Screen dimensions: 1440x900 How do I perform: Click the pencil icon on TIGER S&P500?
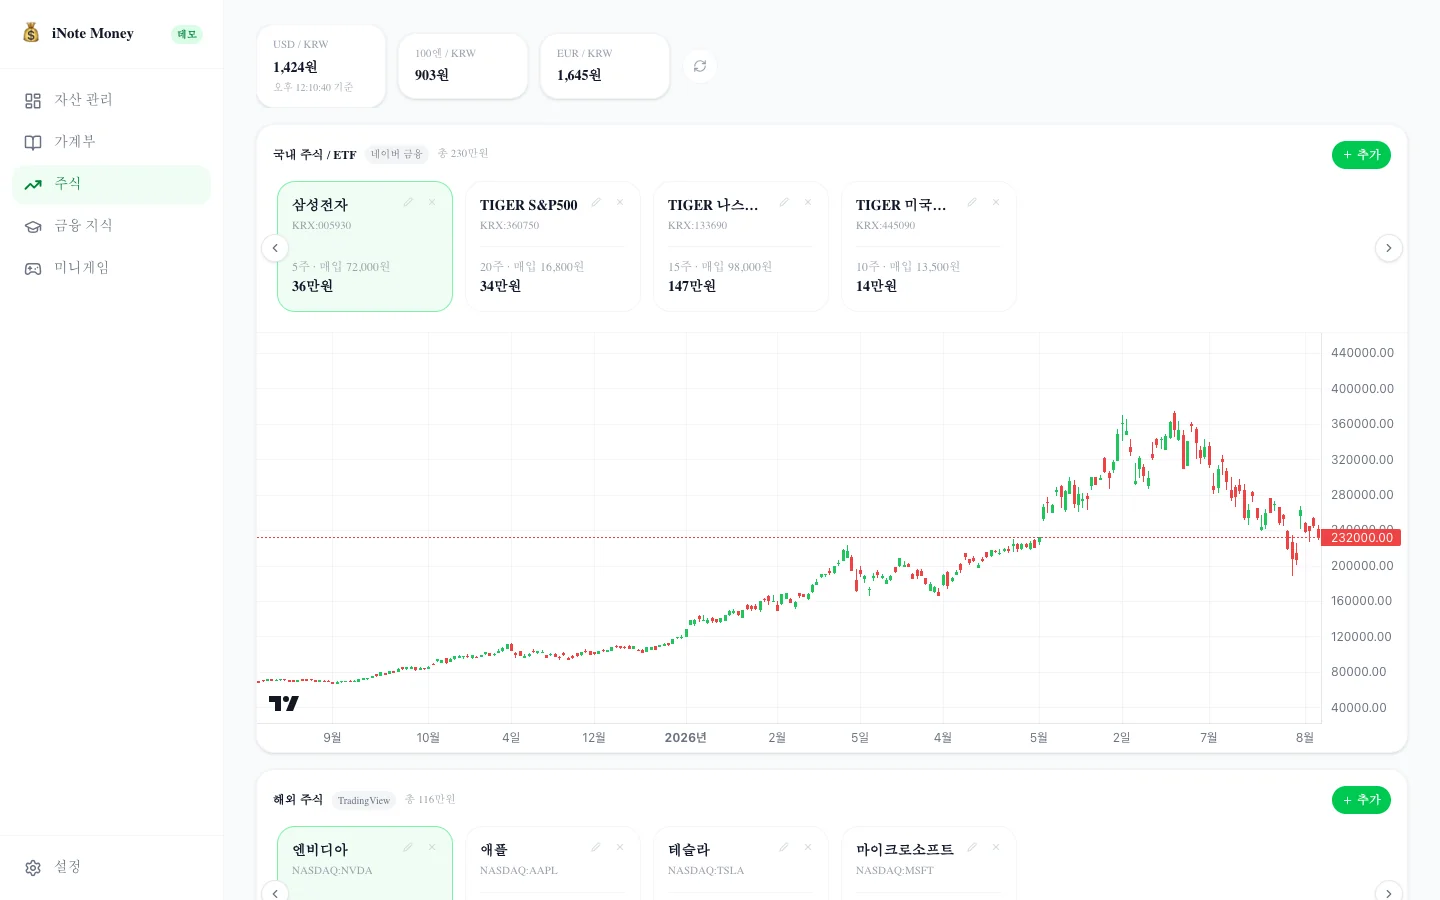coord(596,202)
